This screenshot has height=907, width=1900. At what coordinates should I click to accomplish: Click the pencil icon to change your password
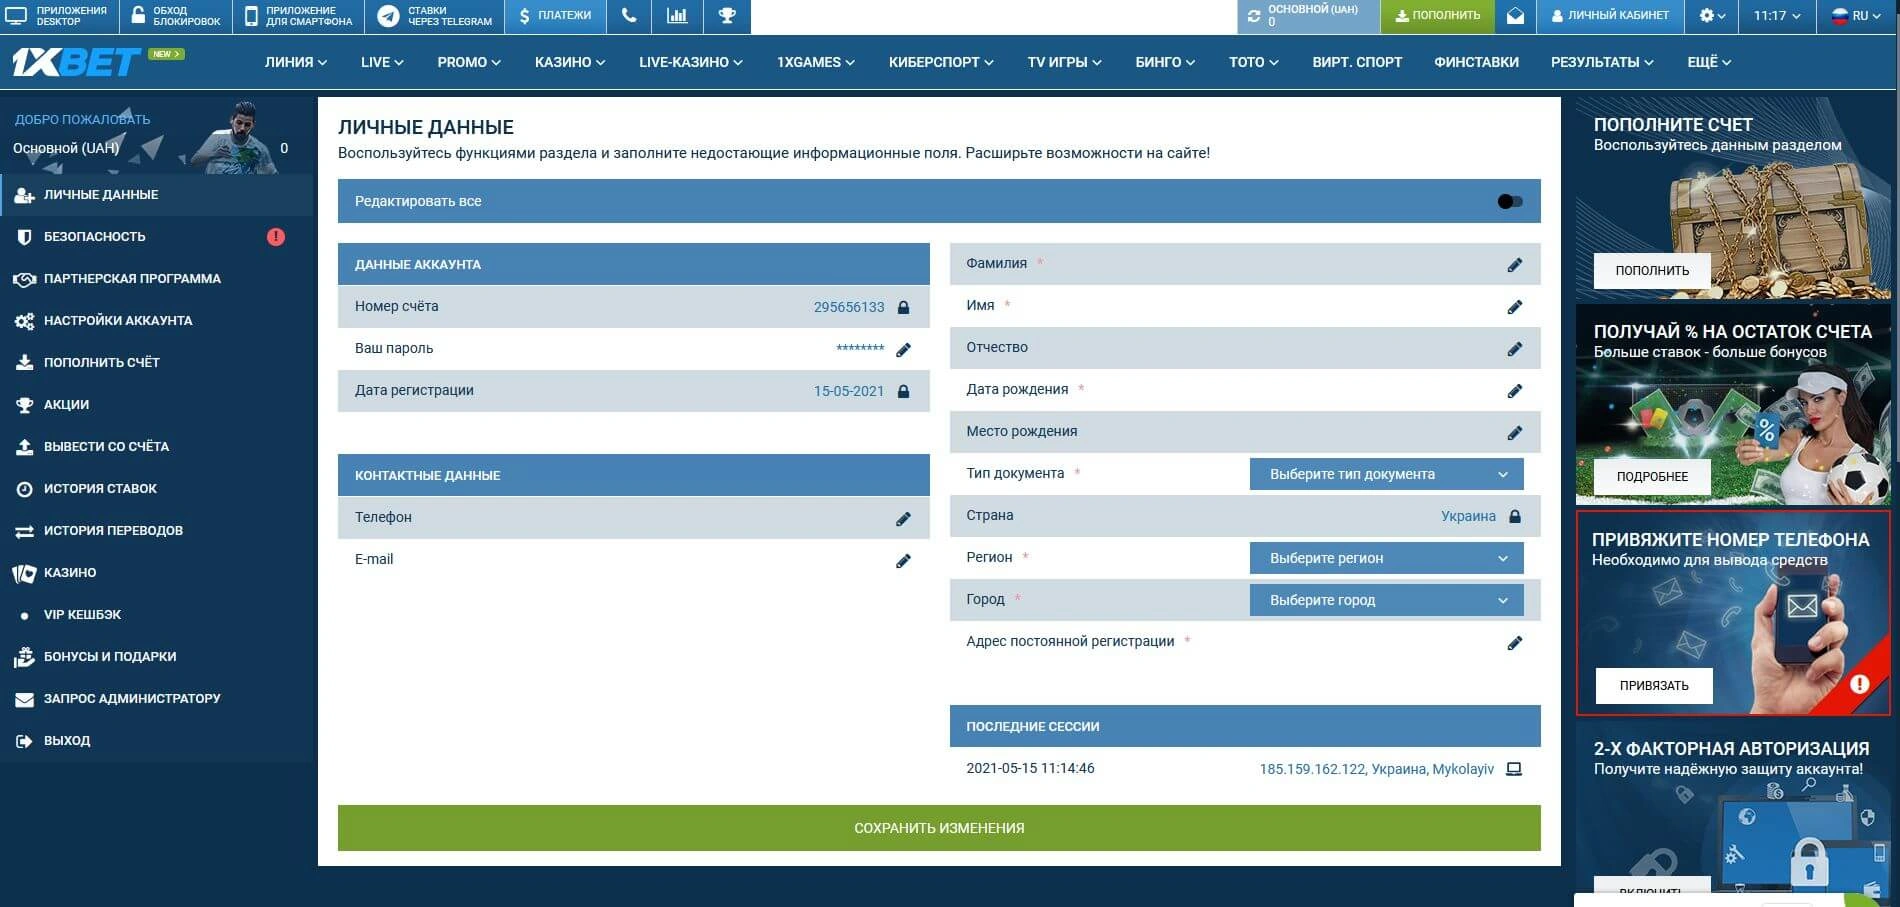click(x=903, y=349)
